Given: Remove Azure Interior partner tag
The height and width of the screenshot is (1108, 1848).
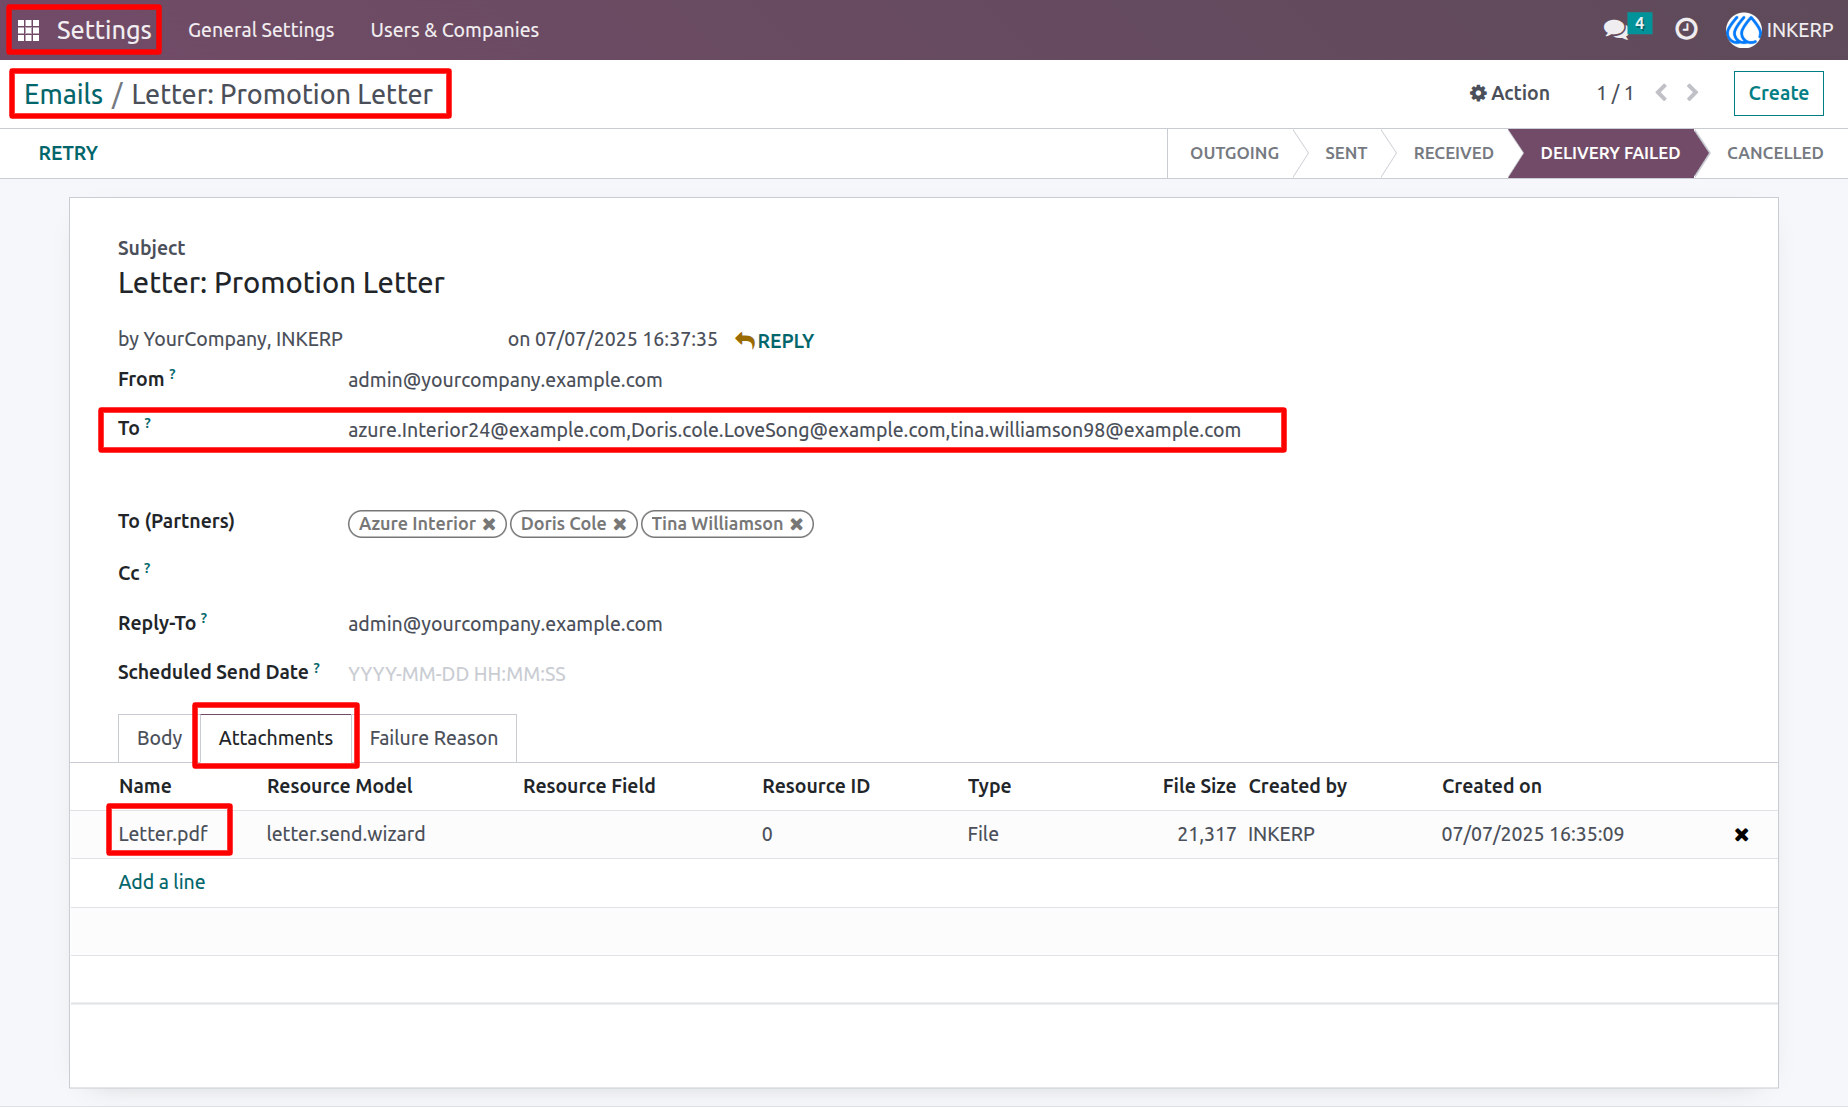Looking at the screenshot, I should [x=489, y=524].
